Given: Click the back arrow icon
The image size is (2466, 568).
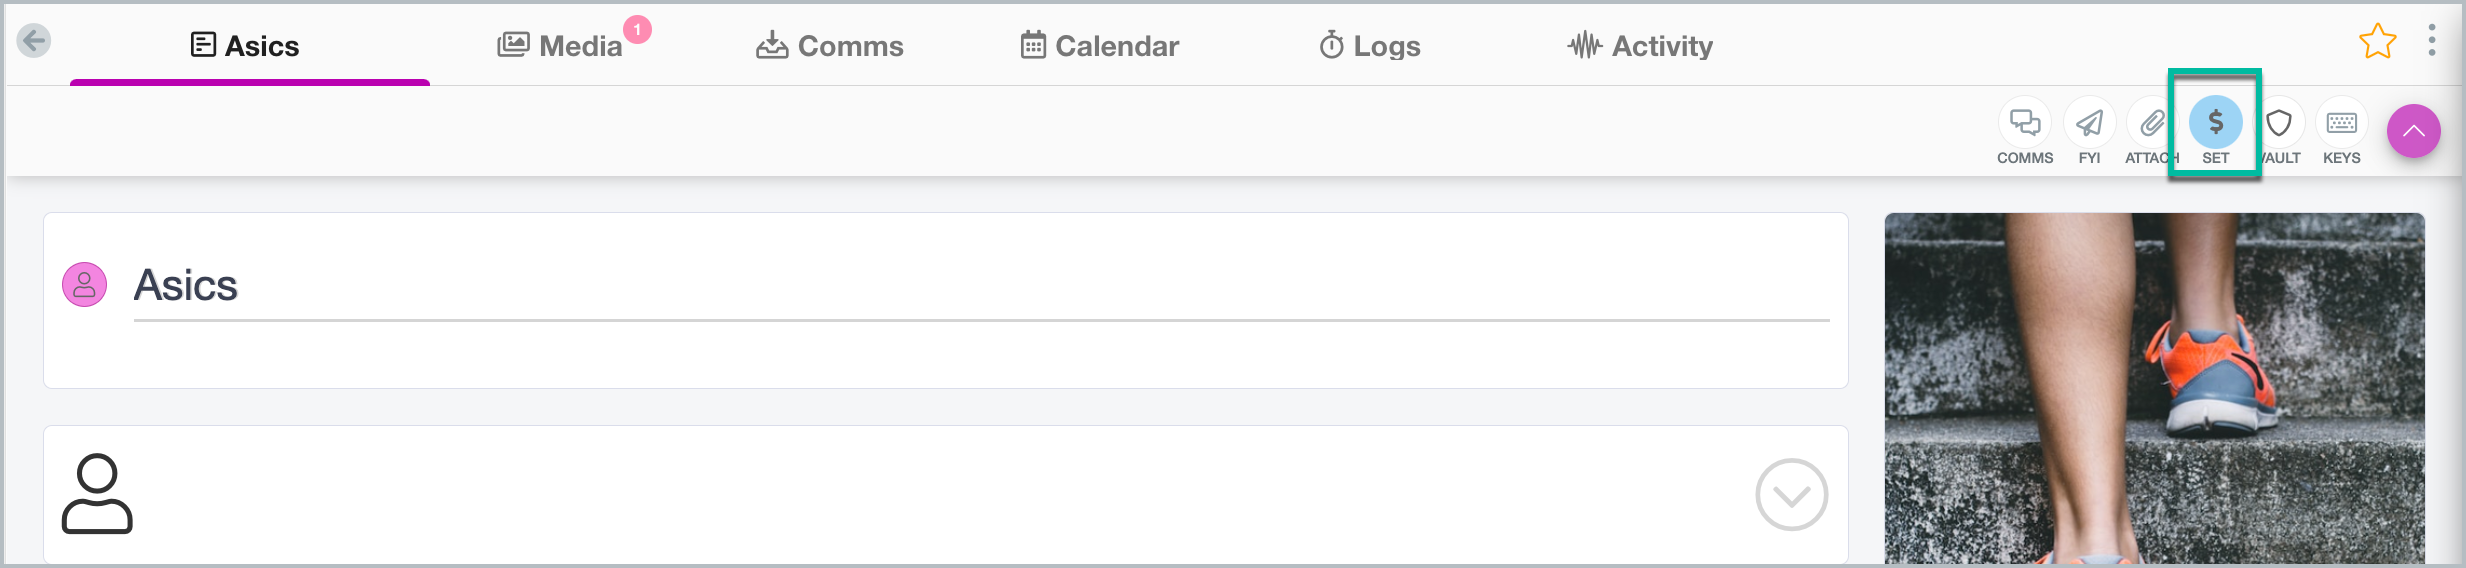Looking at the screenshot, I should [34, 41].
